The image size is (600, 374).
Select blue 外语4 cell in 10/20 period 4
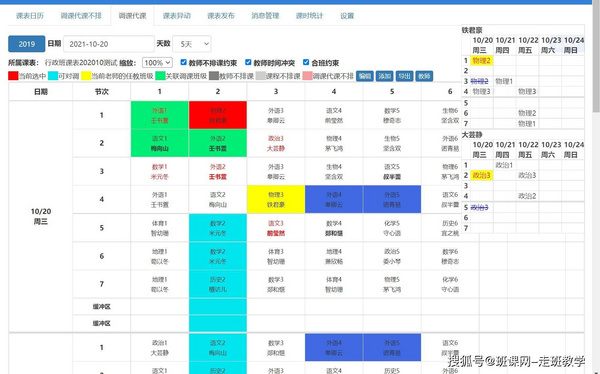pos(334,199)
